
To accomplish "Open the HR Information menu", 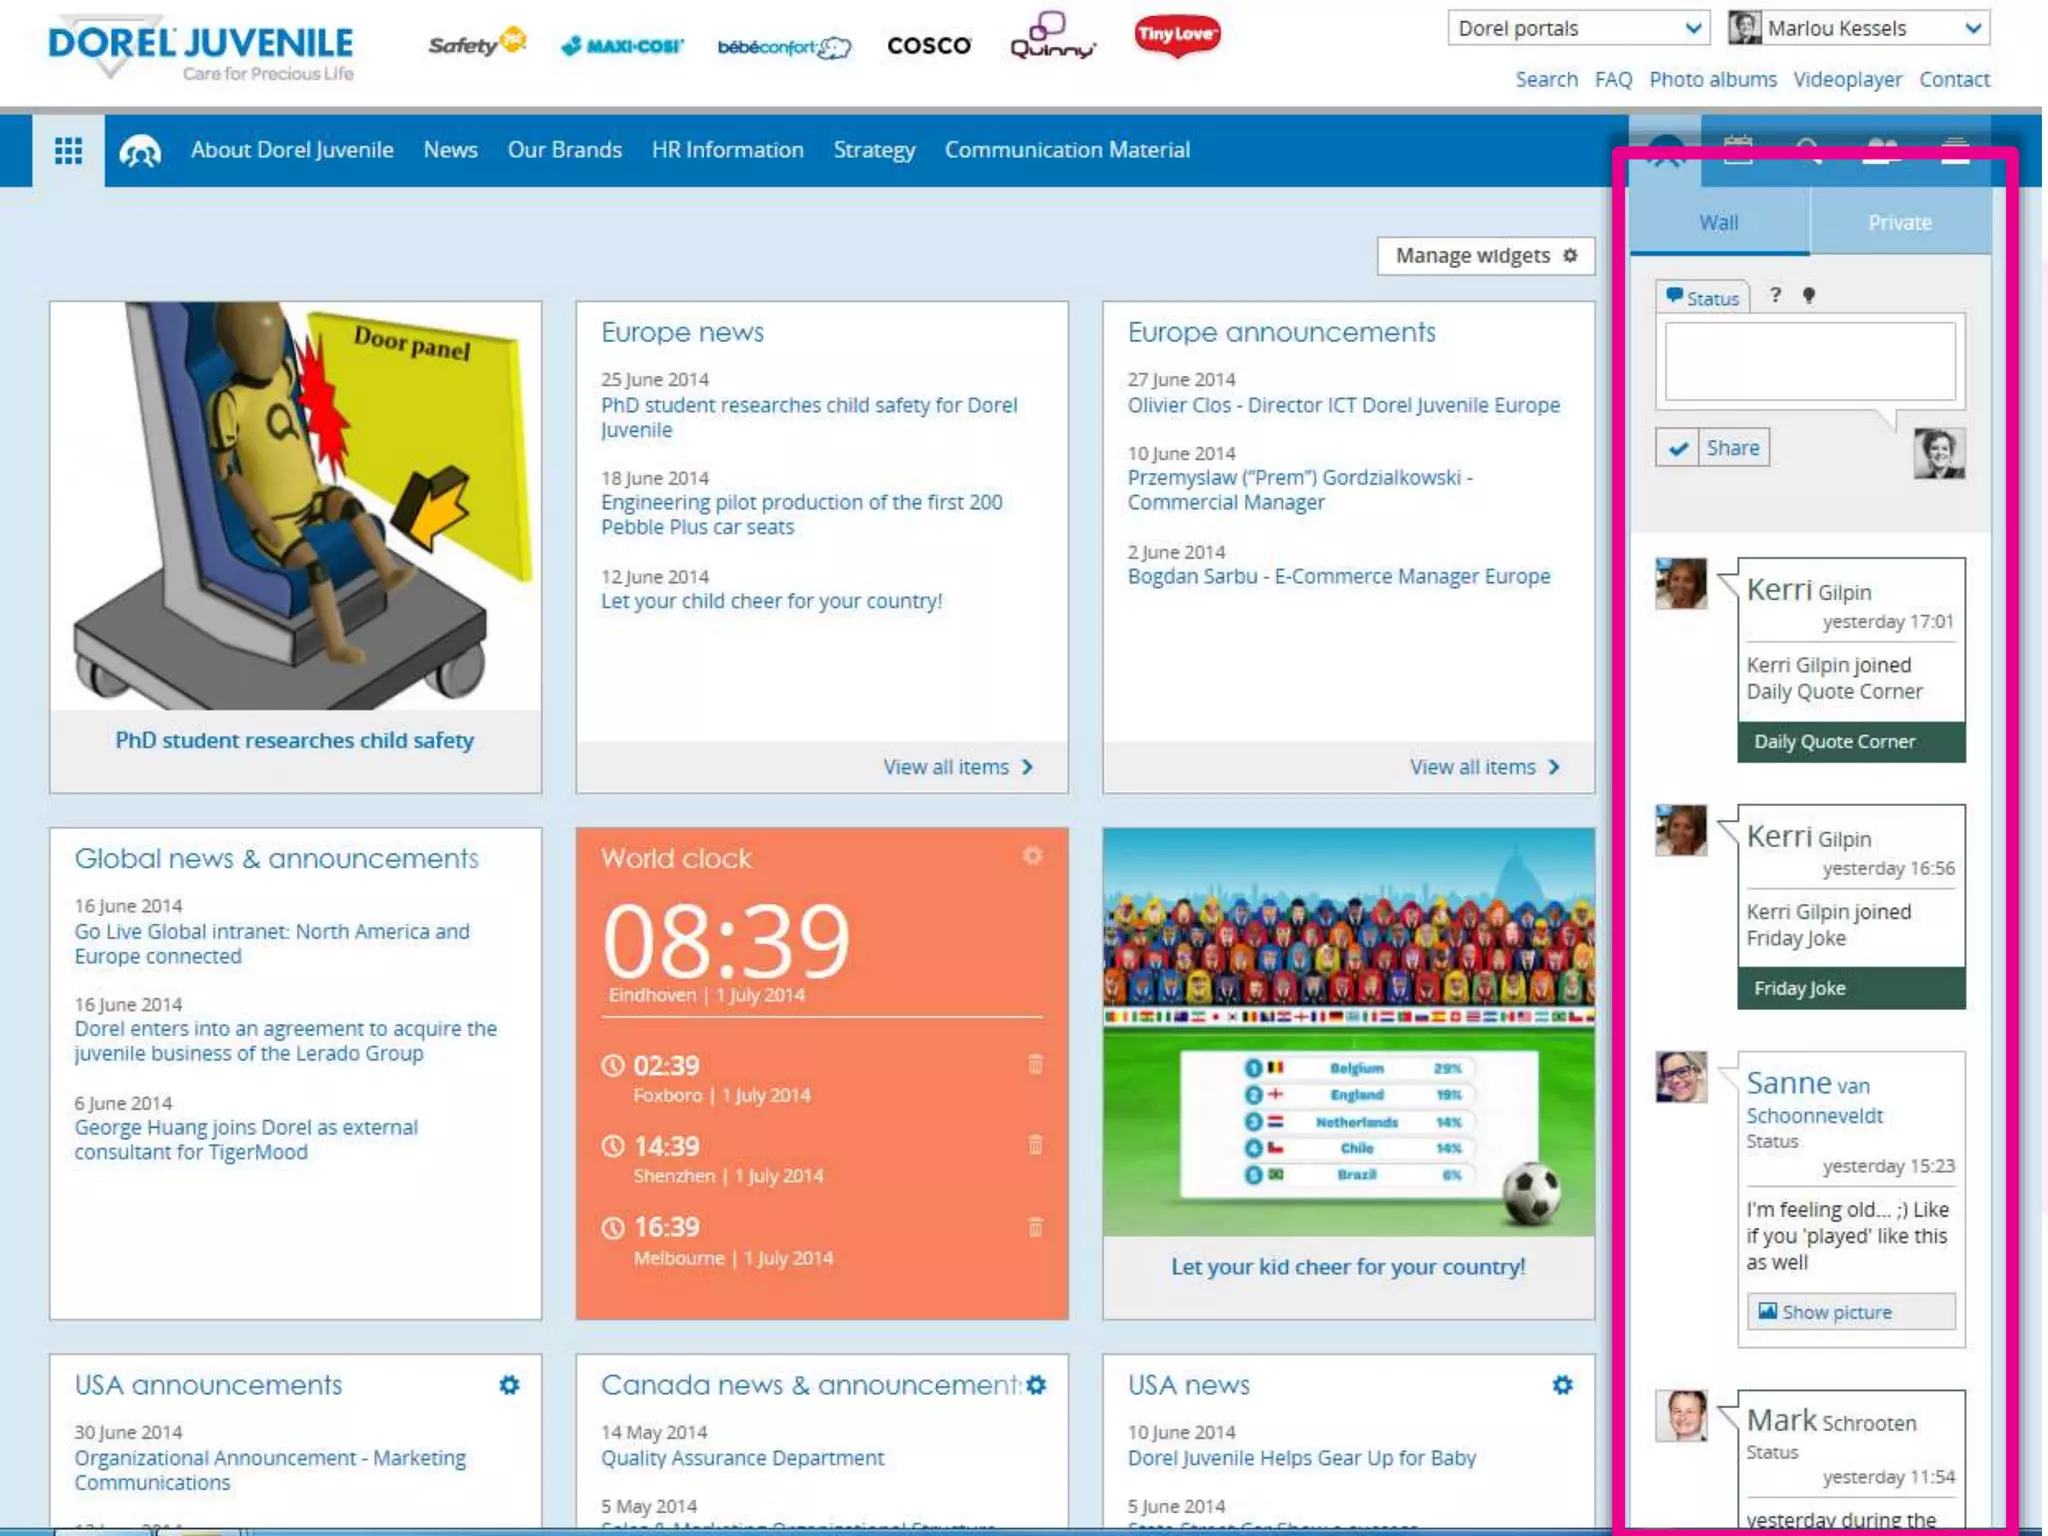I will point(727,150).
